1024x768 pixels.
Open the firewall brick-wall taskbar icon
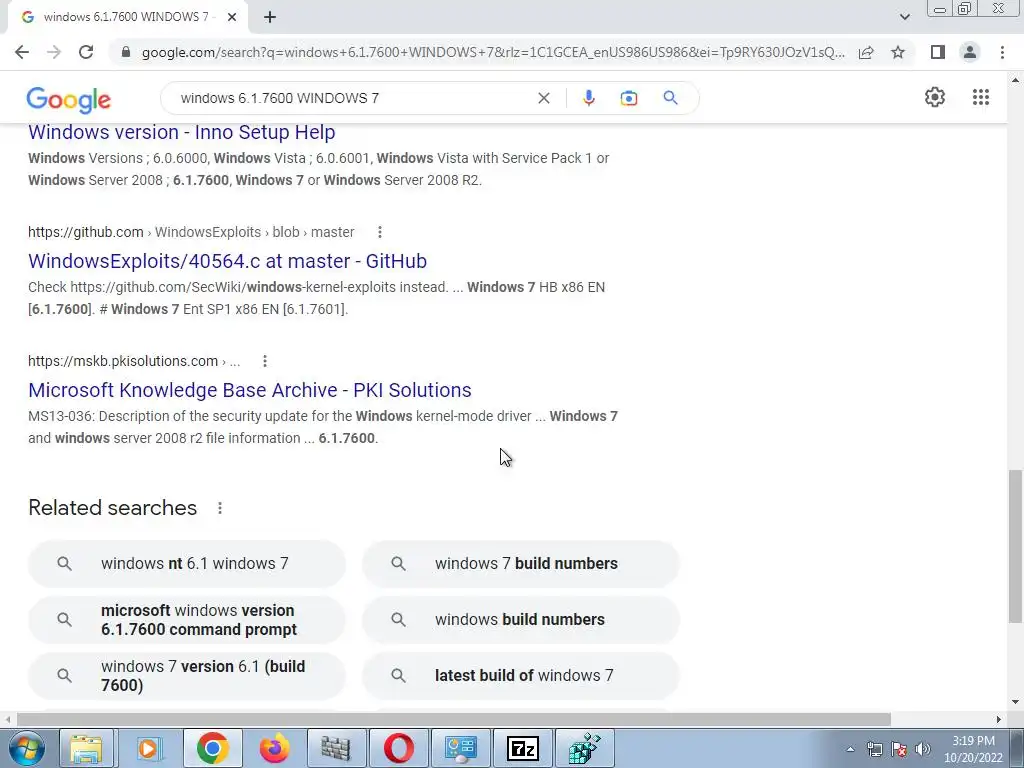point(336,748)
